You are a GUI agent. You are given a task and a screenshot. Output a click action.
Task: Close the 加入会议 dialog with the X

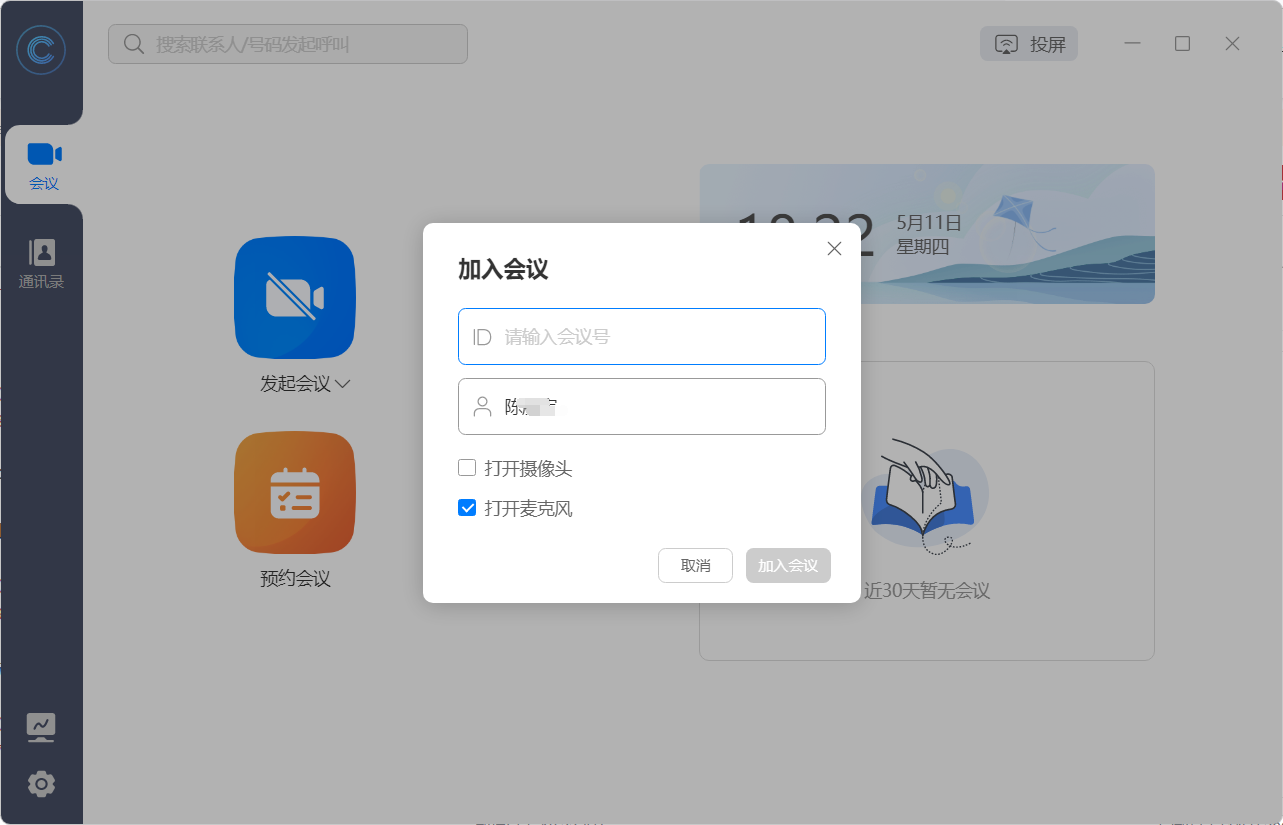pos(834,248)
